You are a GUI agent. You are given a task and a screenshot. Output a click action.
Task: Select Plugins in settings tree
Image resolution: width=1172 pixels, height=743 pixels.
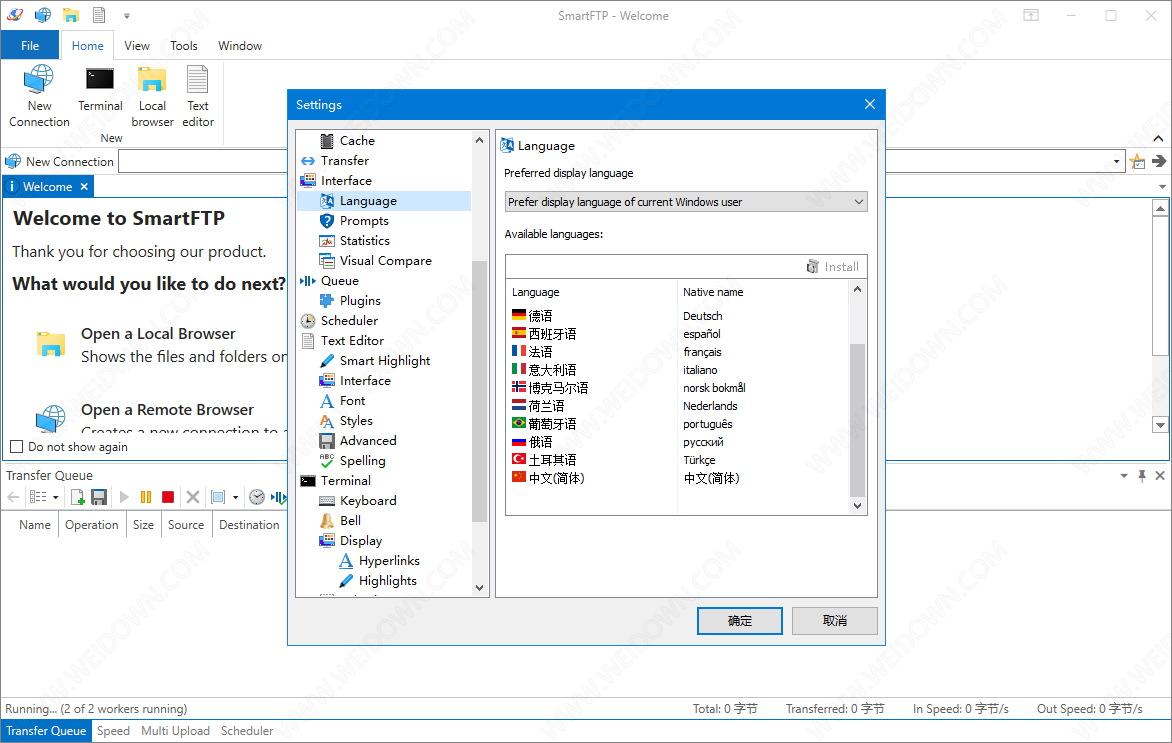[x=360, y=300]
